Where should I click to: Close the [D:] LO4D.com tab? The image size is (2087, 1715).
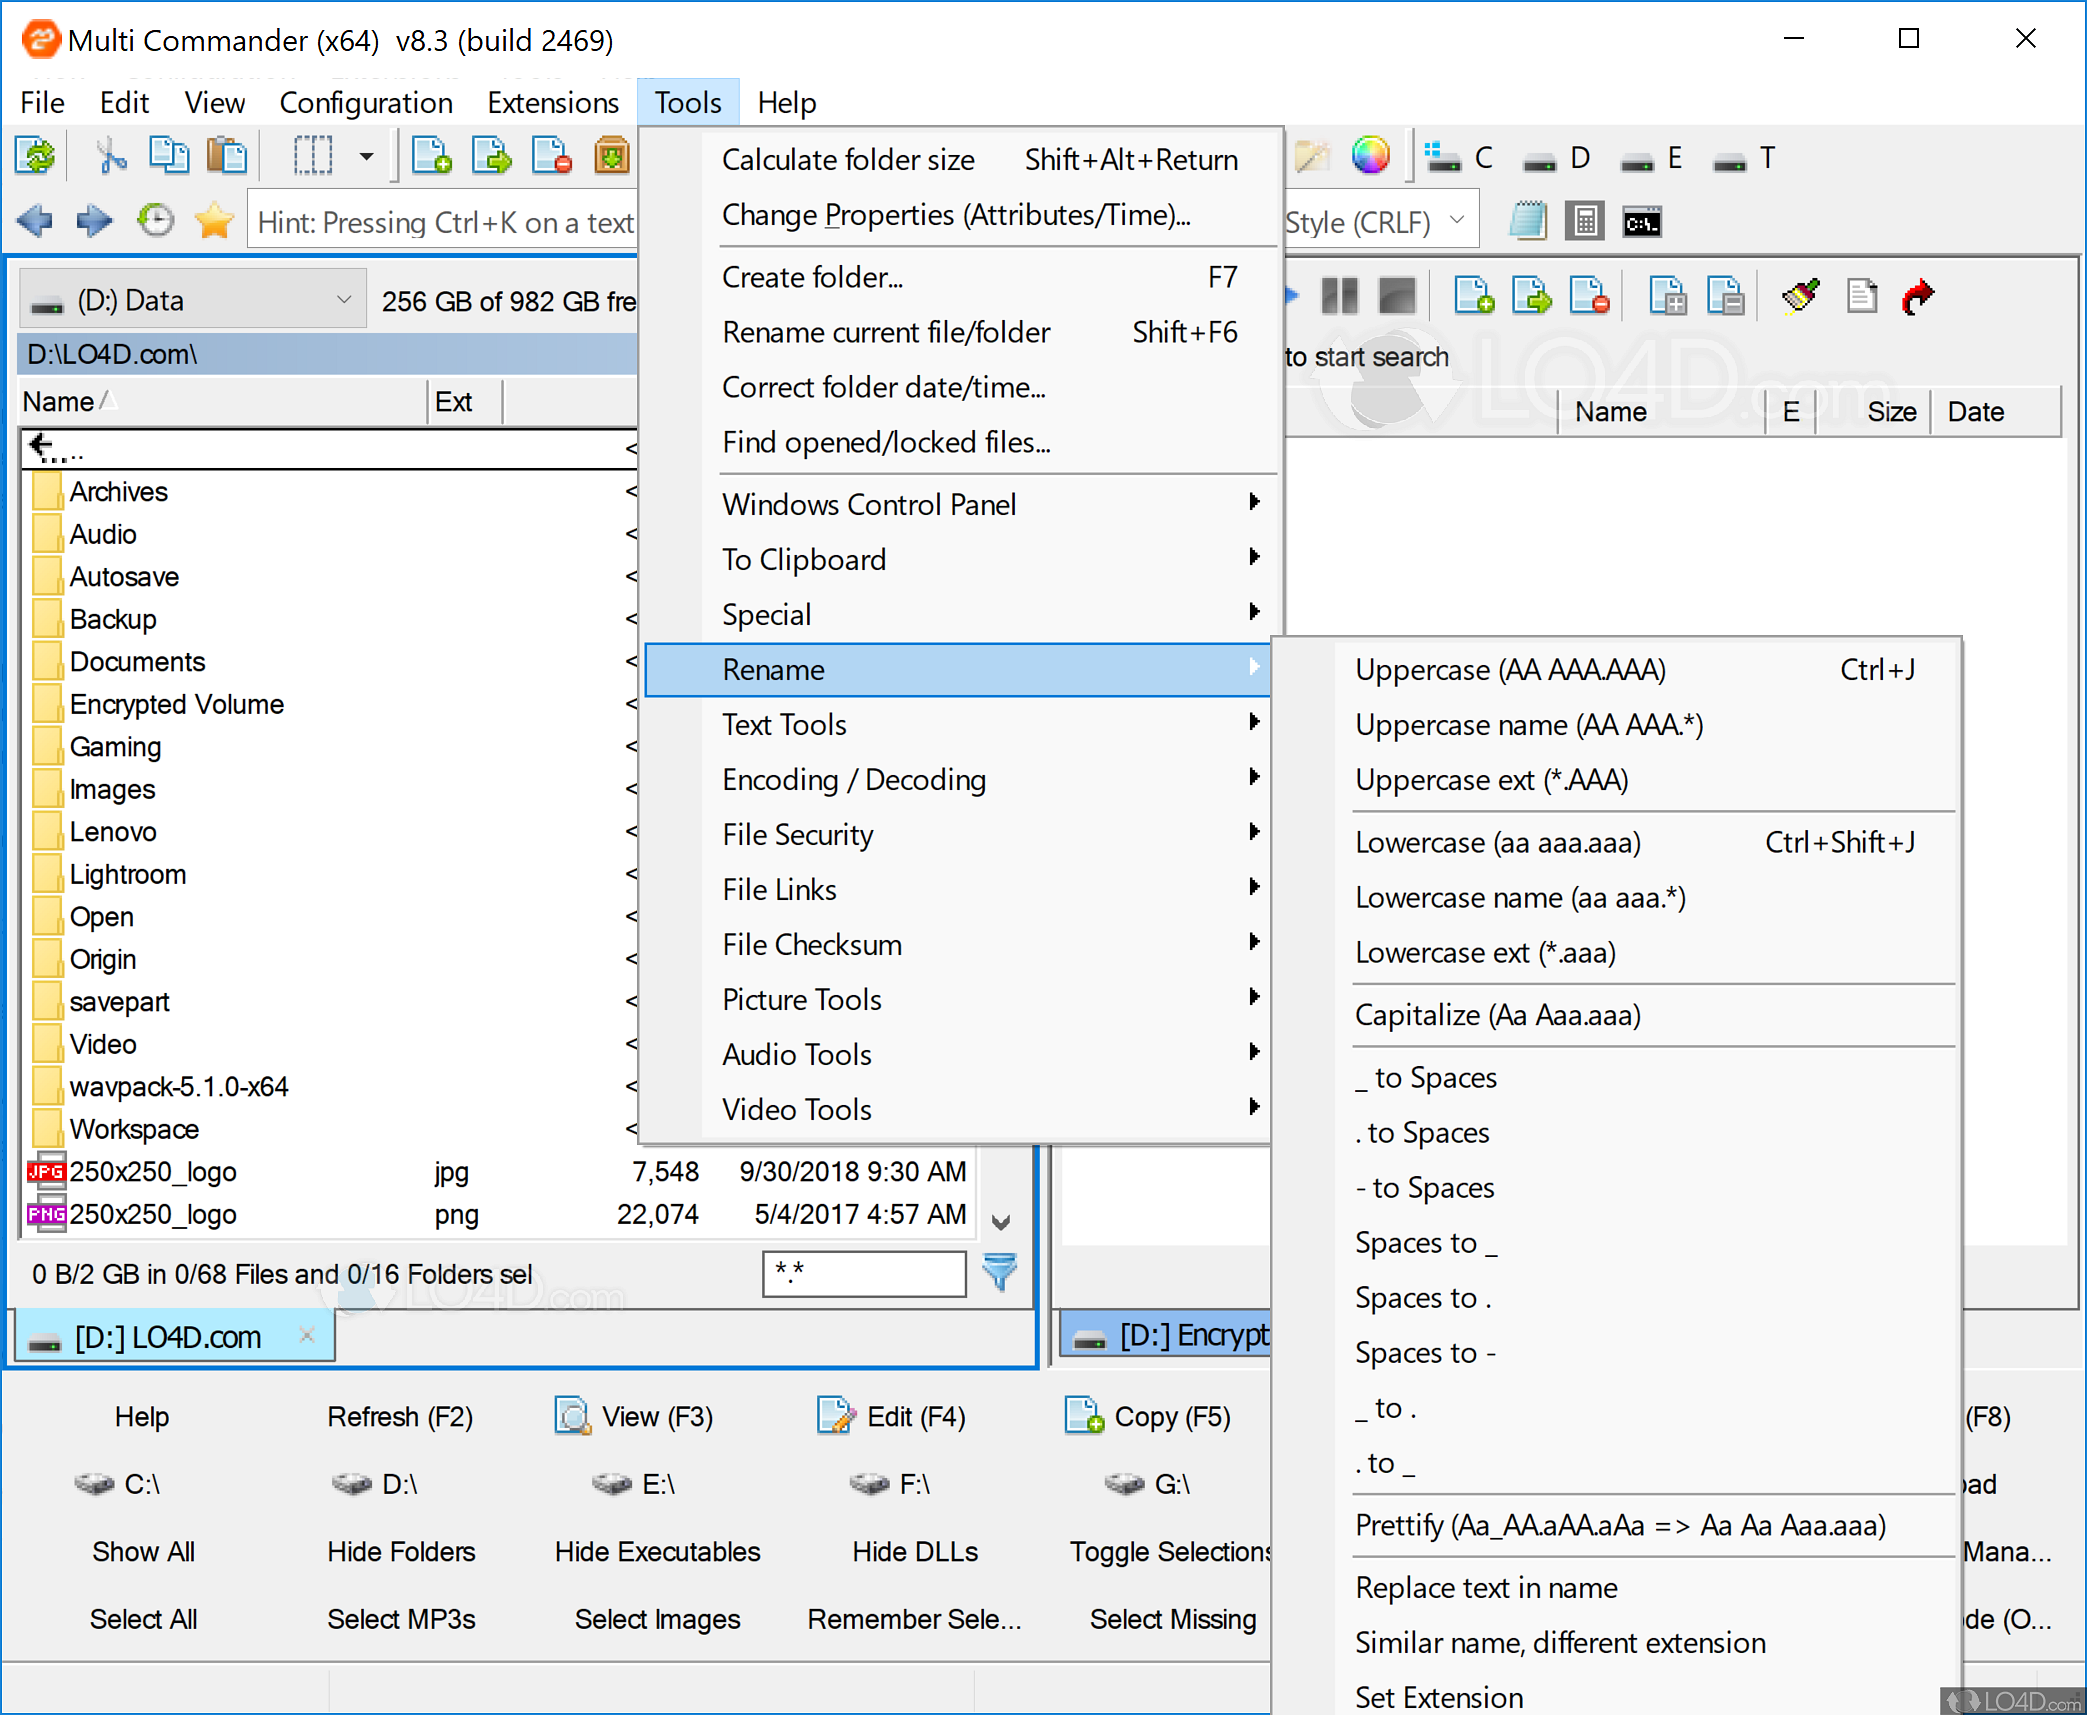pos(306,1335)
